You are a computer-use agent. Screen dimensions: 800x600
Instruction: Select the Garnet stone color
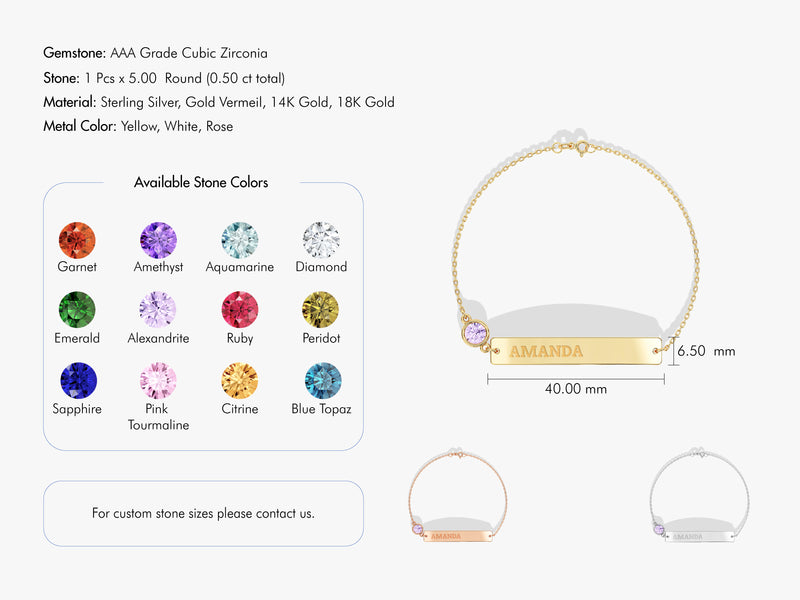click(77, 241)
